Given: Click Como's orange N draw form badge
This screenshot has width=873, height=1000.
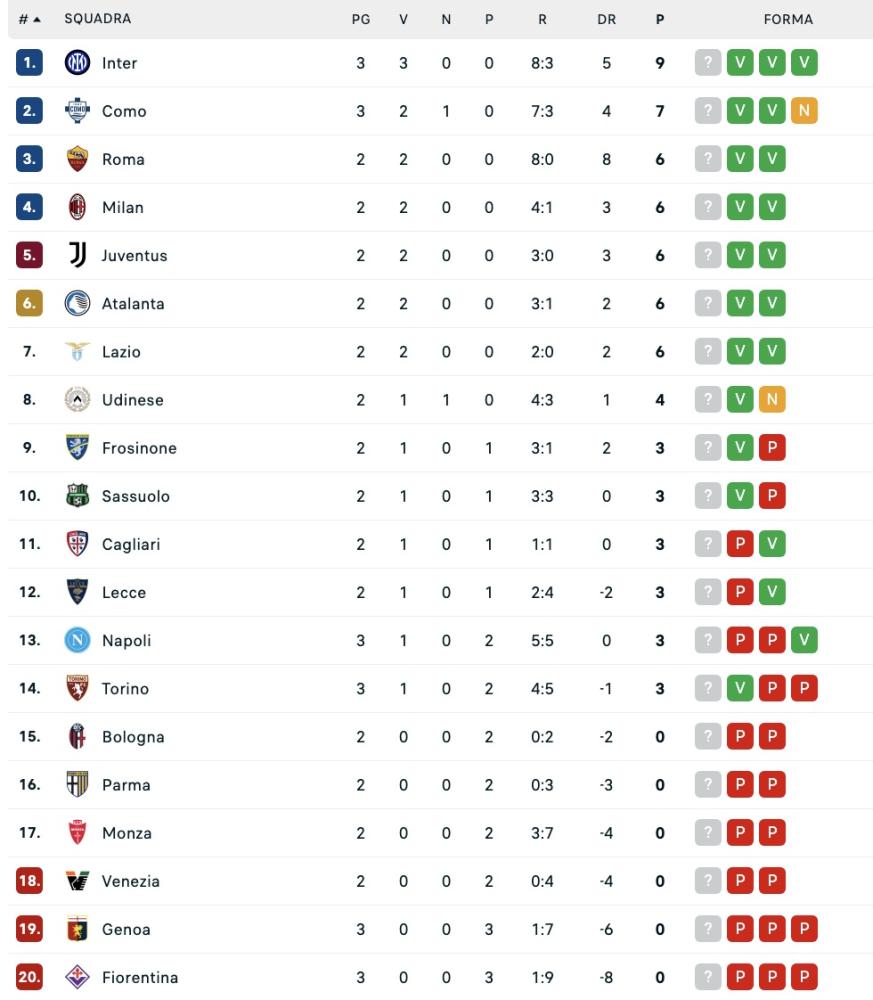Looking at the screenshot, I should (x=804, y=110).
